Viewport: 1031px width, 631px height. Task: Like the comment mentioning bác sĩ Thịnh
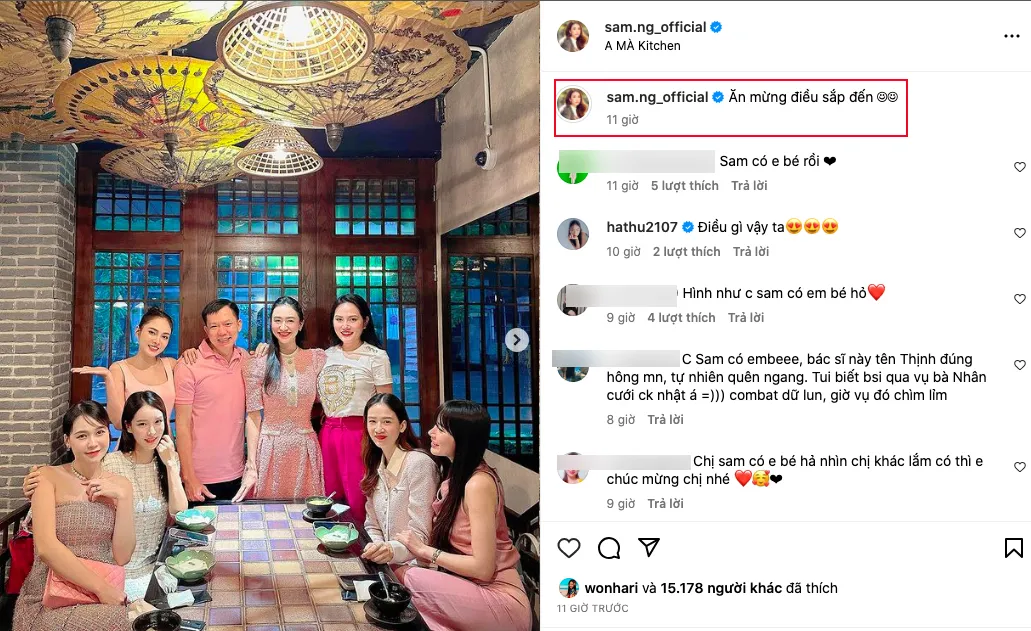[1020, 365]
